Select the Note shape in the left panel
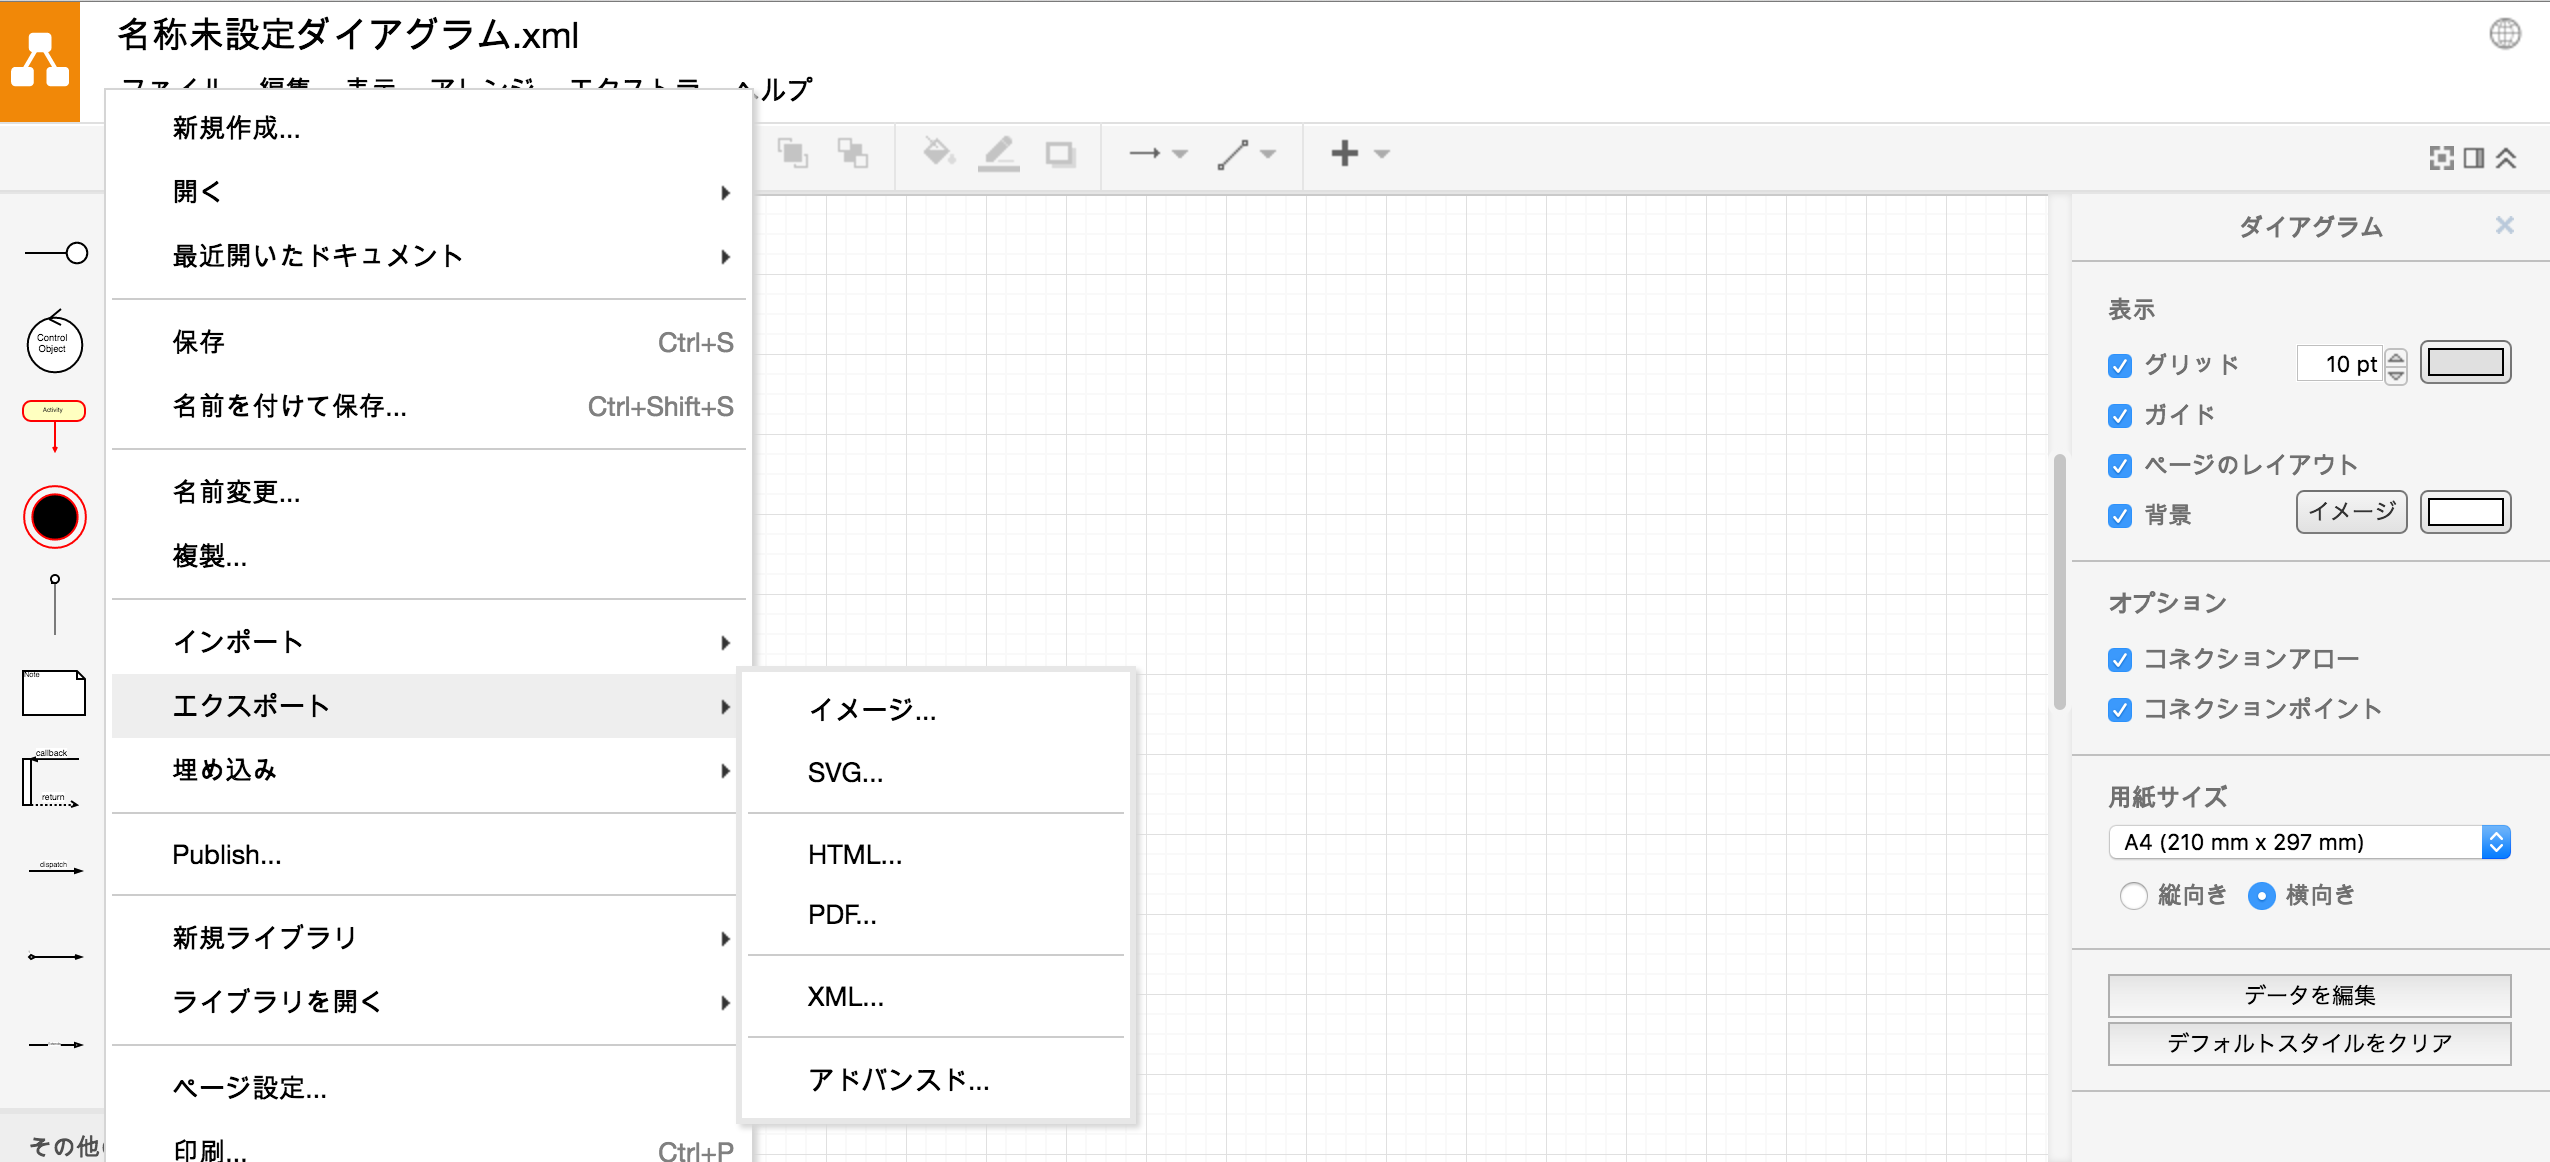 [54, 692]
